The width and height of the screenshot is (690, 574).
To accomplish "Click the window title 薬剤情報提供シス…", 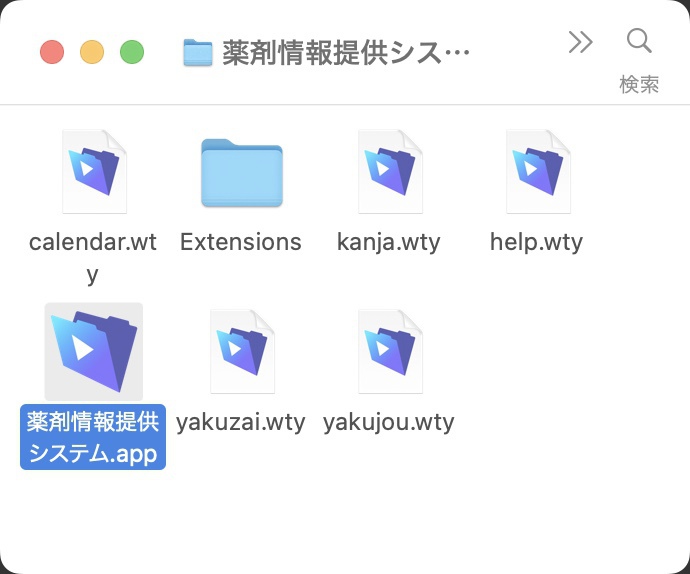I will tap(346, 52).
